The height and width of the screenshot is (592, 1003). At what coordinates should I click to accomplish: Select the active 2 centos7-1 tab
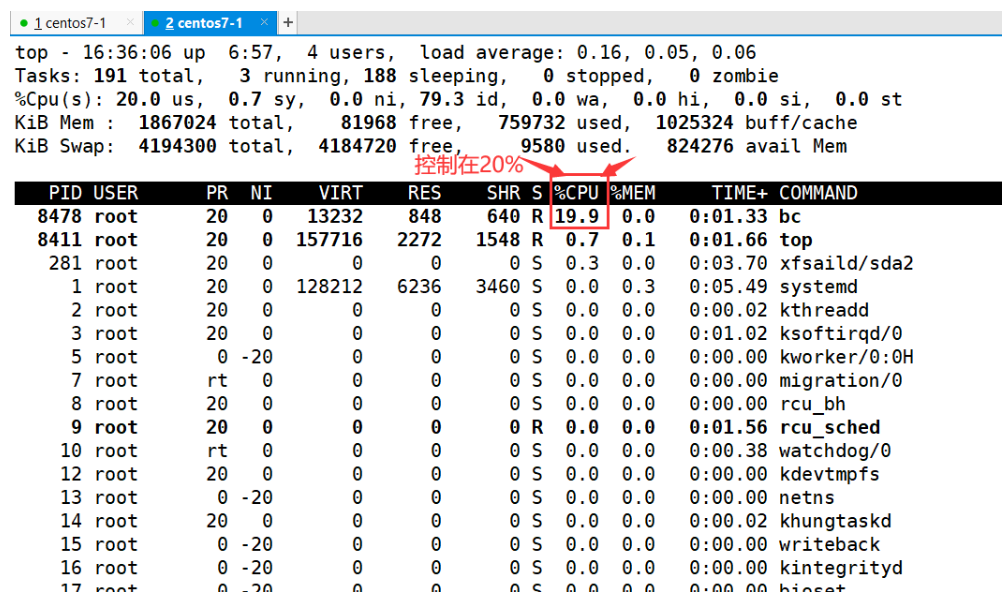click(x=210, y=23)
